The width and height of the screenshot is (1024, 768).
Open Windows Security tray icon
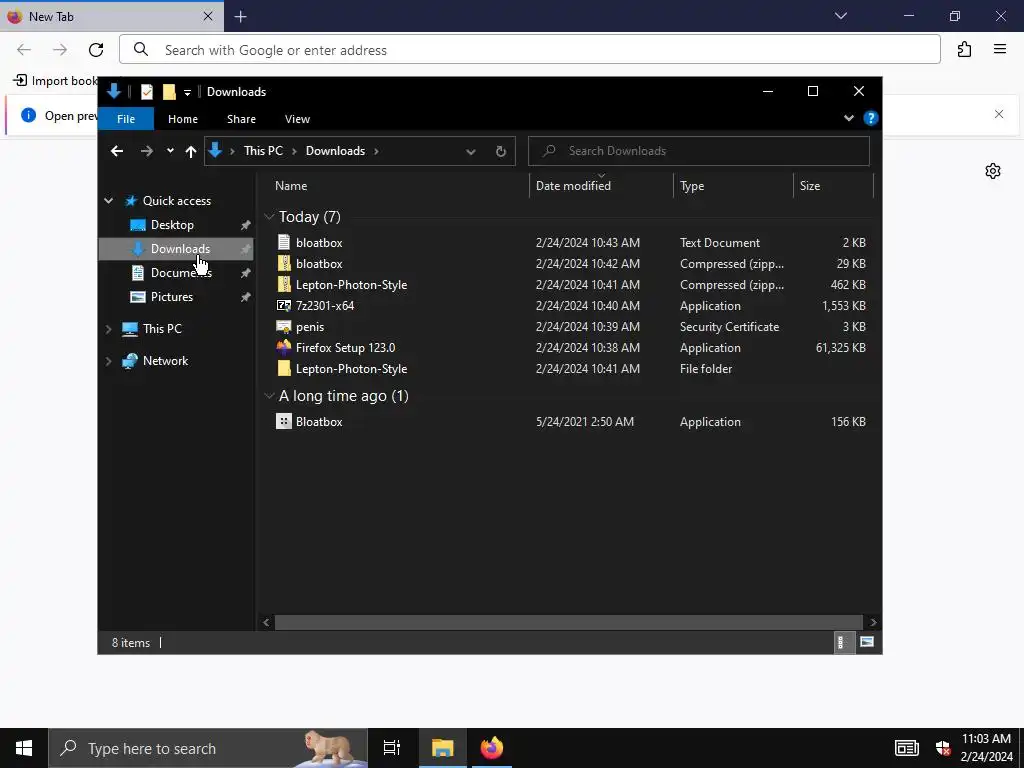click(x=942, y=748)
